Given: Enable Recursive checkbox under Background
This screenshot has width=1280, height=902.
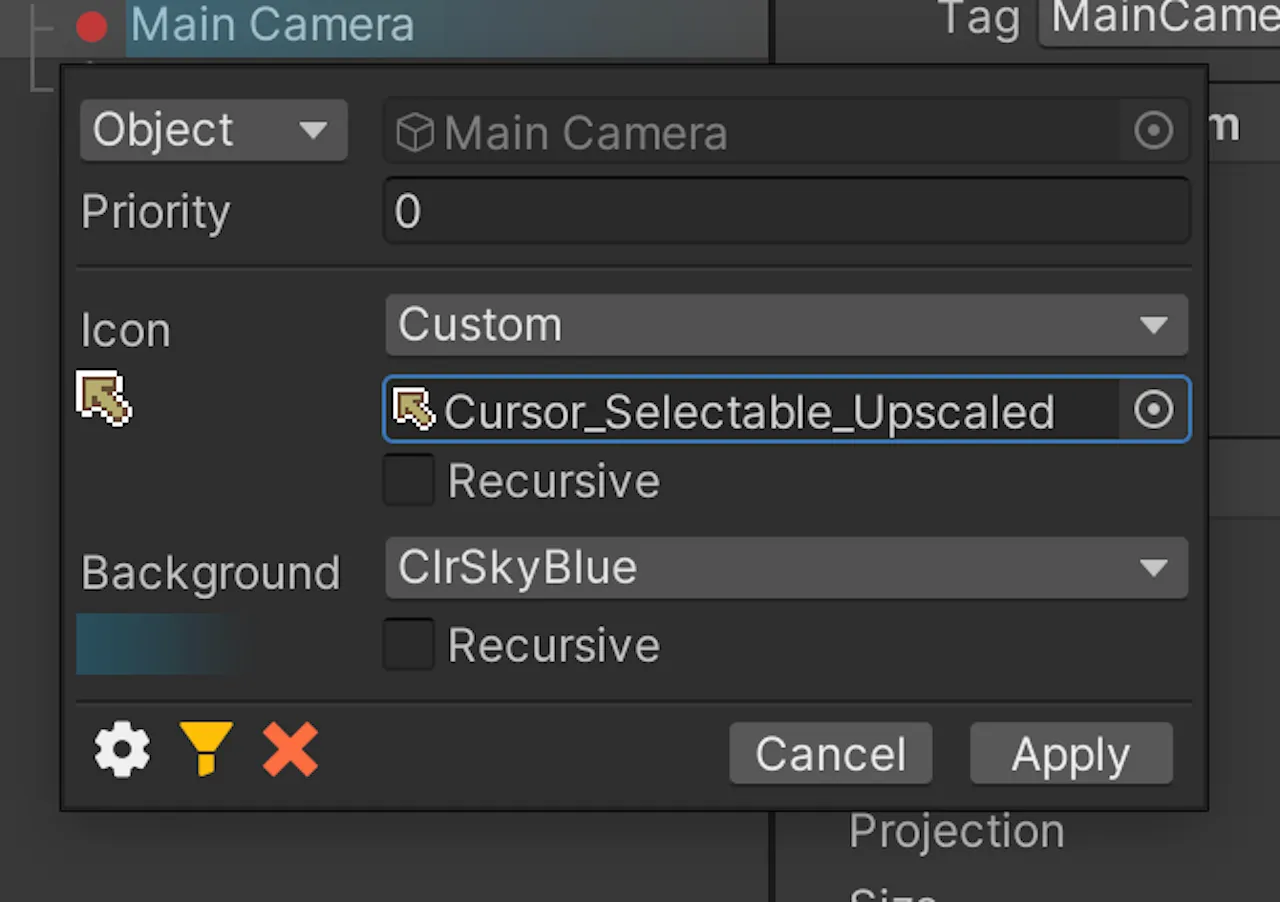Looking at the screenshot, I should 409,644.
